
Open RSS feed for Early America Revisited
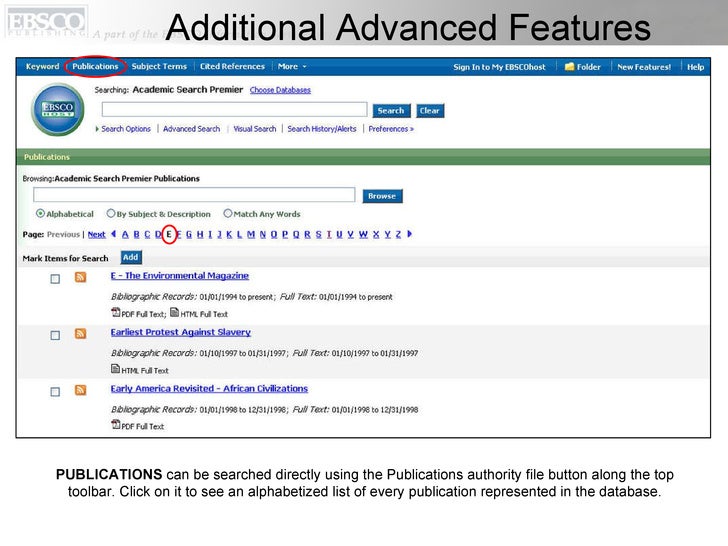point(80,390)
